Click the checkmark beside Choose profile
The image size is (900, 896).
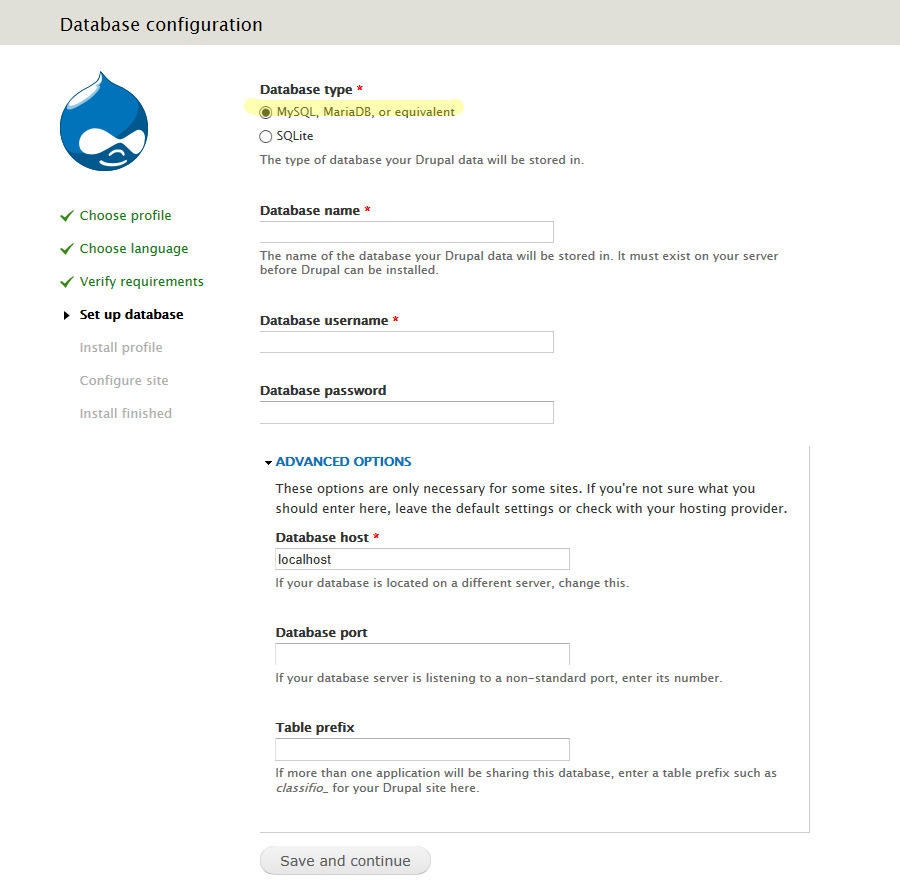coord(67,216)
